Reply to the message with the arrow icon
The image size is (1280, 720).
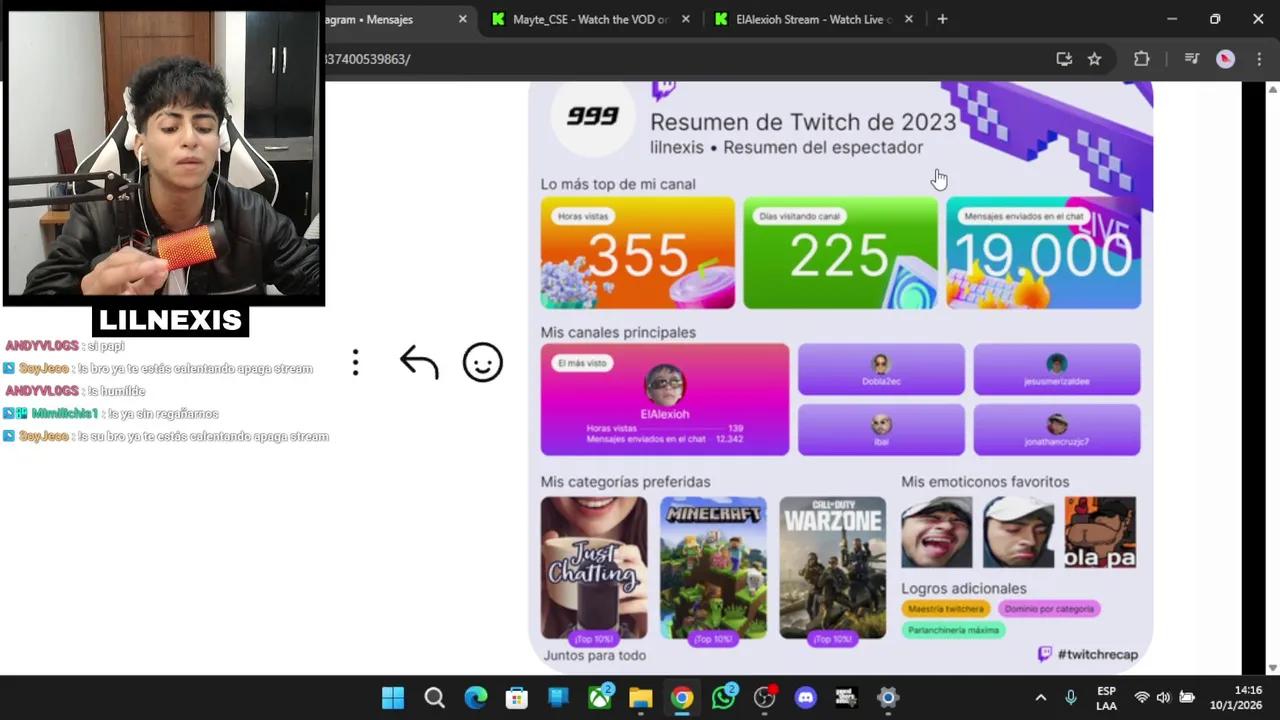[419, 363]
